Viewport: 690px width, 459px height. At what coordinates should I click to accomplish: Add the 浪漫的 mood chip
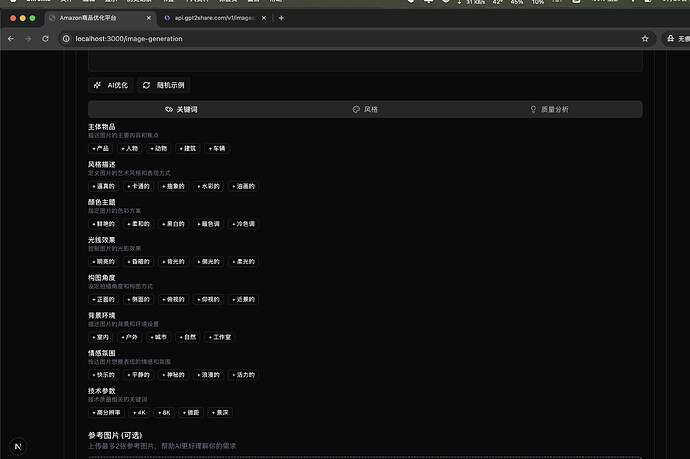tap(209, 375)
